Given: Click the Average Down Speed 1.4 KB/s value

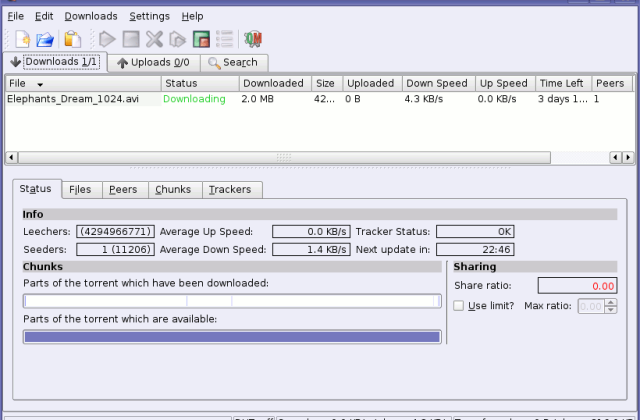Looking at the screenshot, I should [311, 249].
